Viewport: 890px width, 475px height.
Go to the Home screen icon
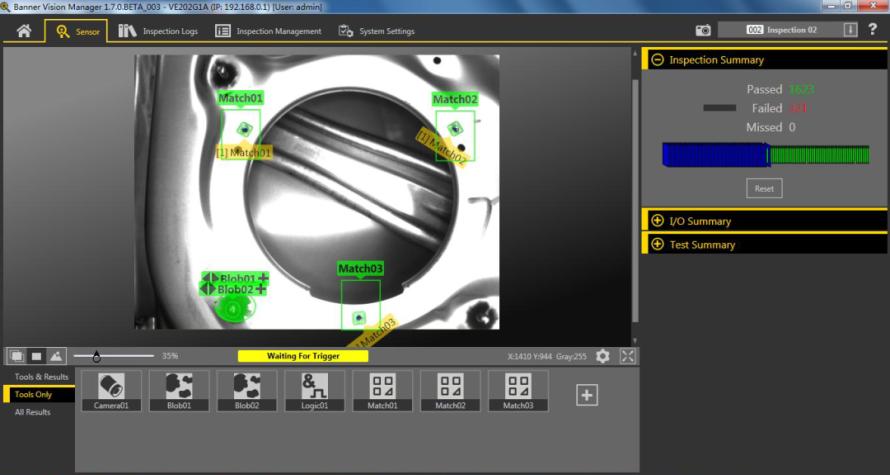(x=23, y=31)
